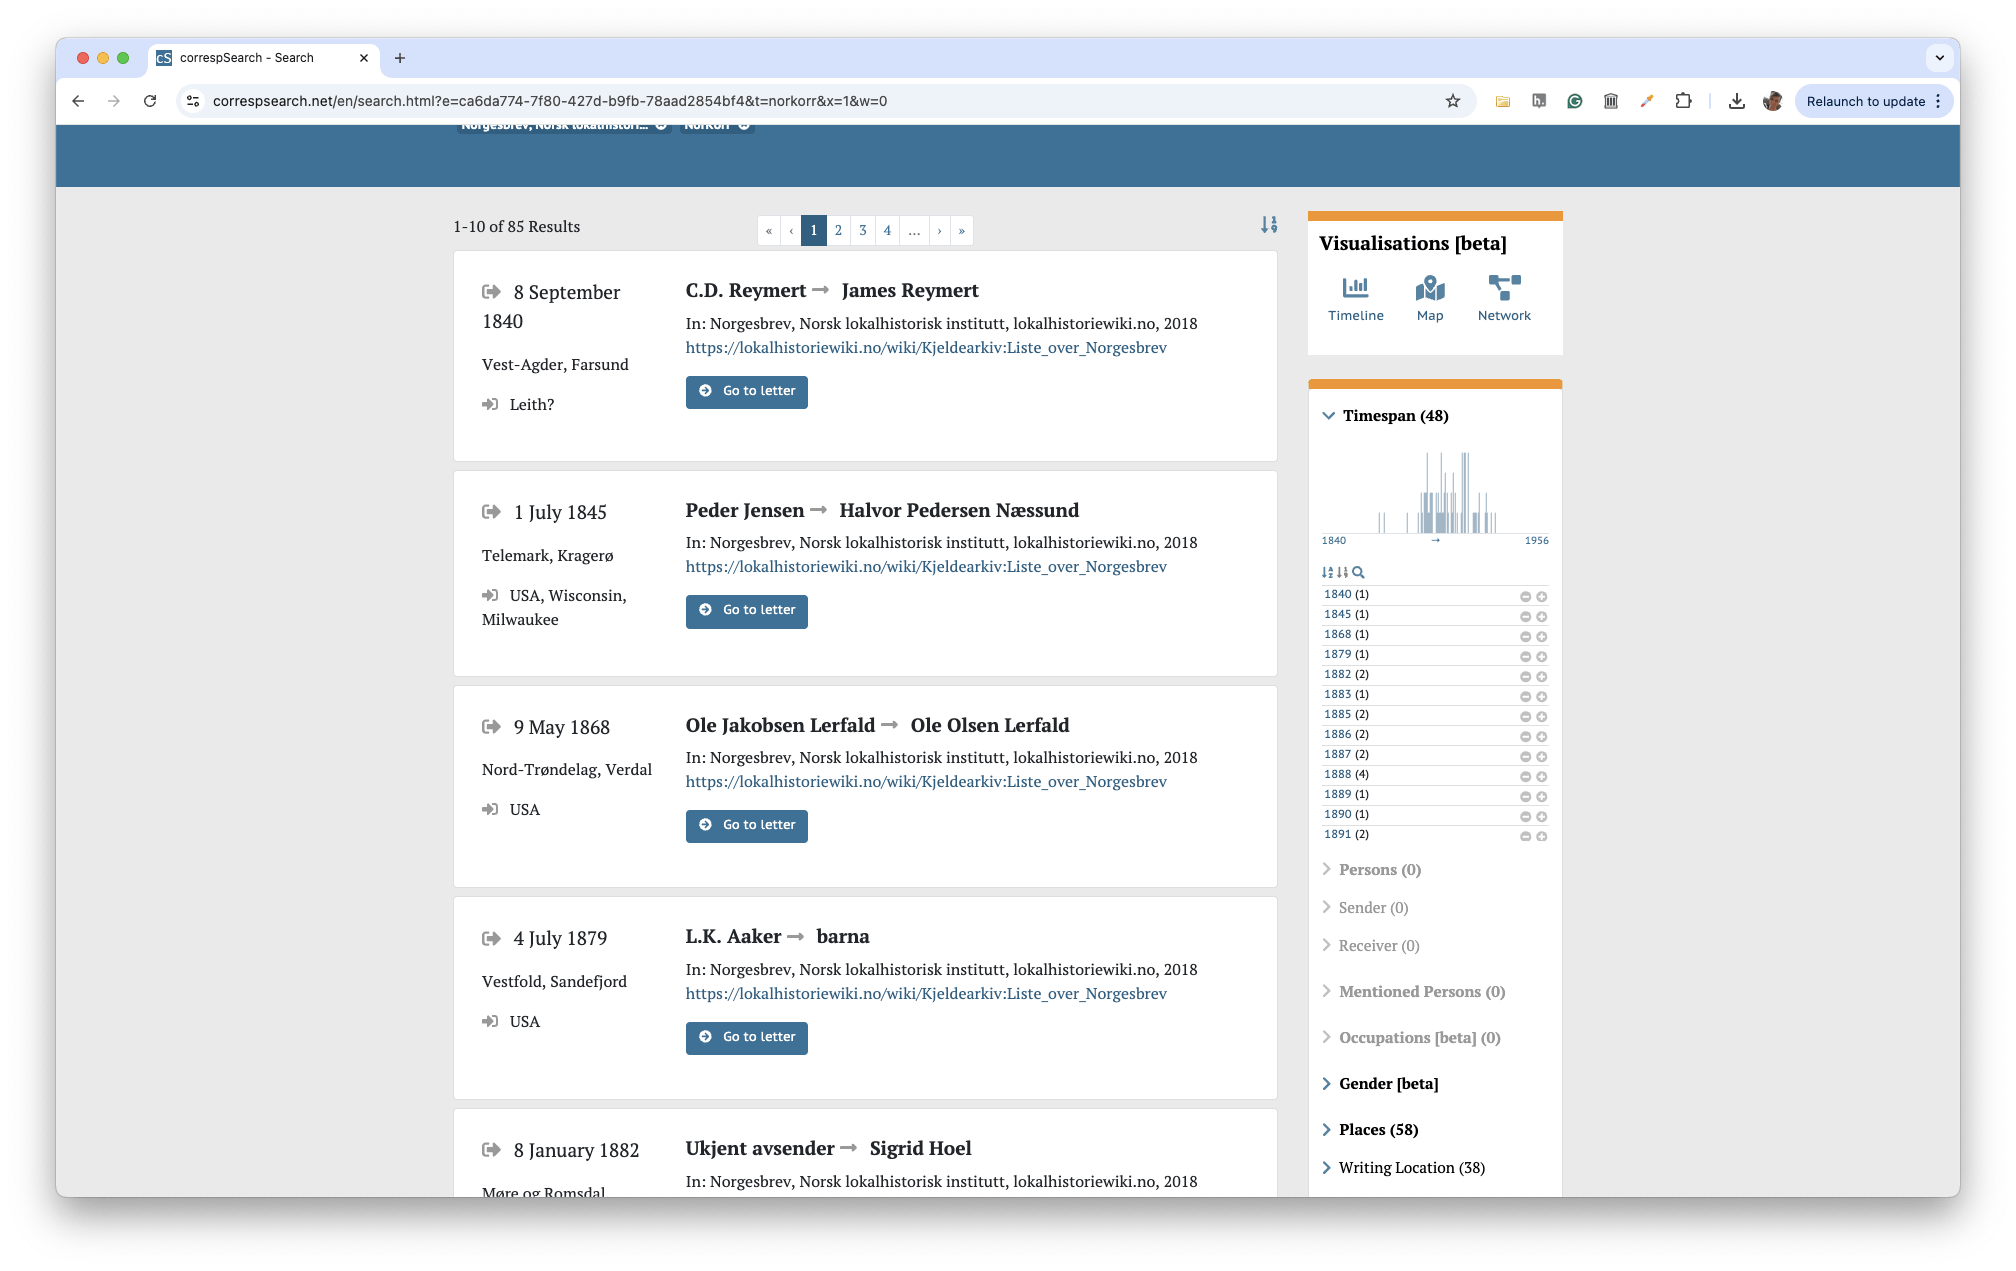Sort timespan list by count
The width and height of the screenshot is (2016, 1271).
(x=1342, y=572)
